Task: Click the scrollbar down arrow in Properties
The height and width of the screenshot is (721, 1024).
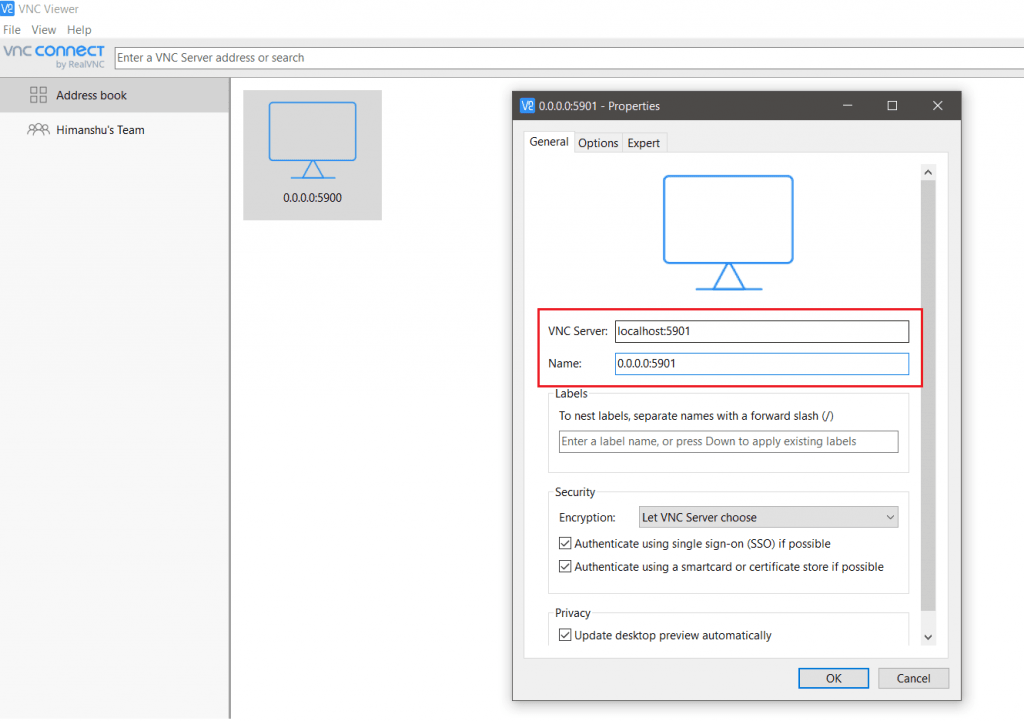Action: click(928, 637)
